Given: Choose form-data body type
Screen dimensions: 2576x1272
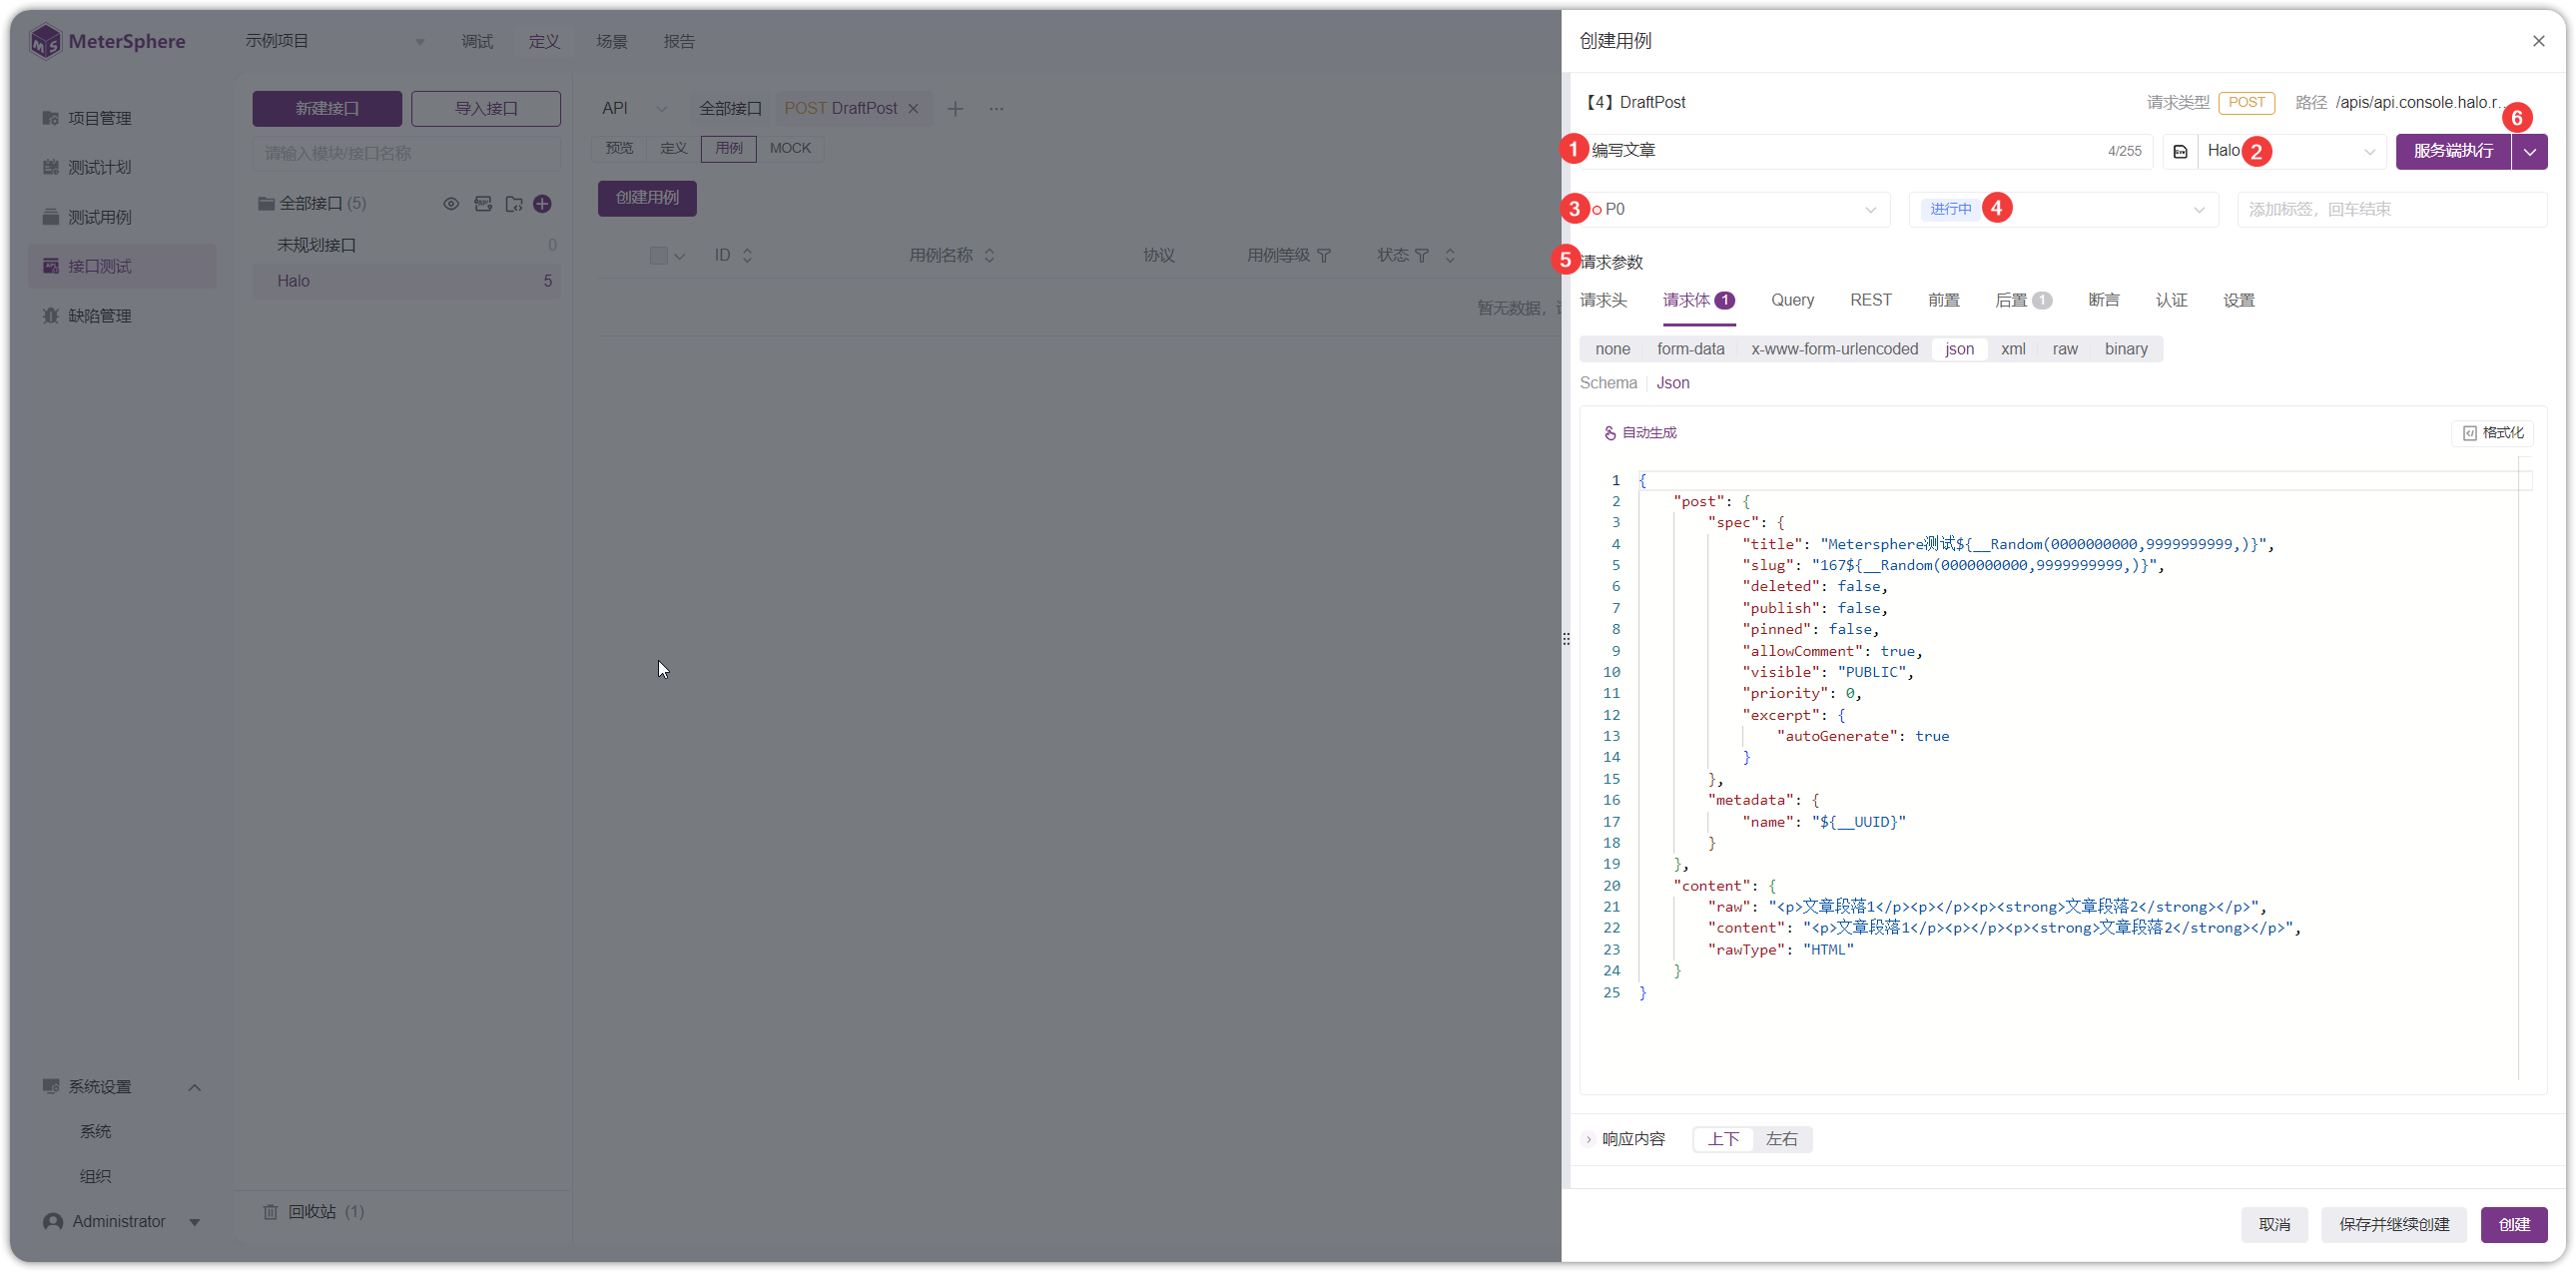Looking at the screenshot, I should pos(1690,348).
